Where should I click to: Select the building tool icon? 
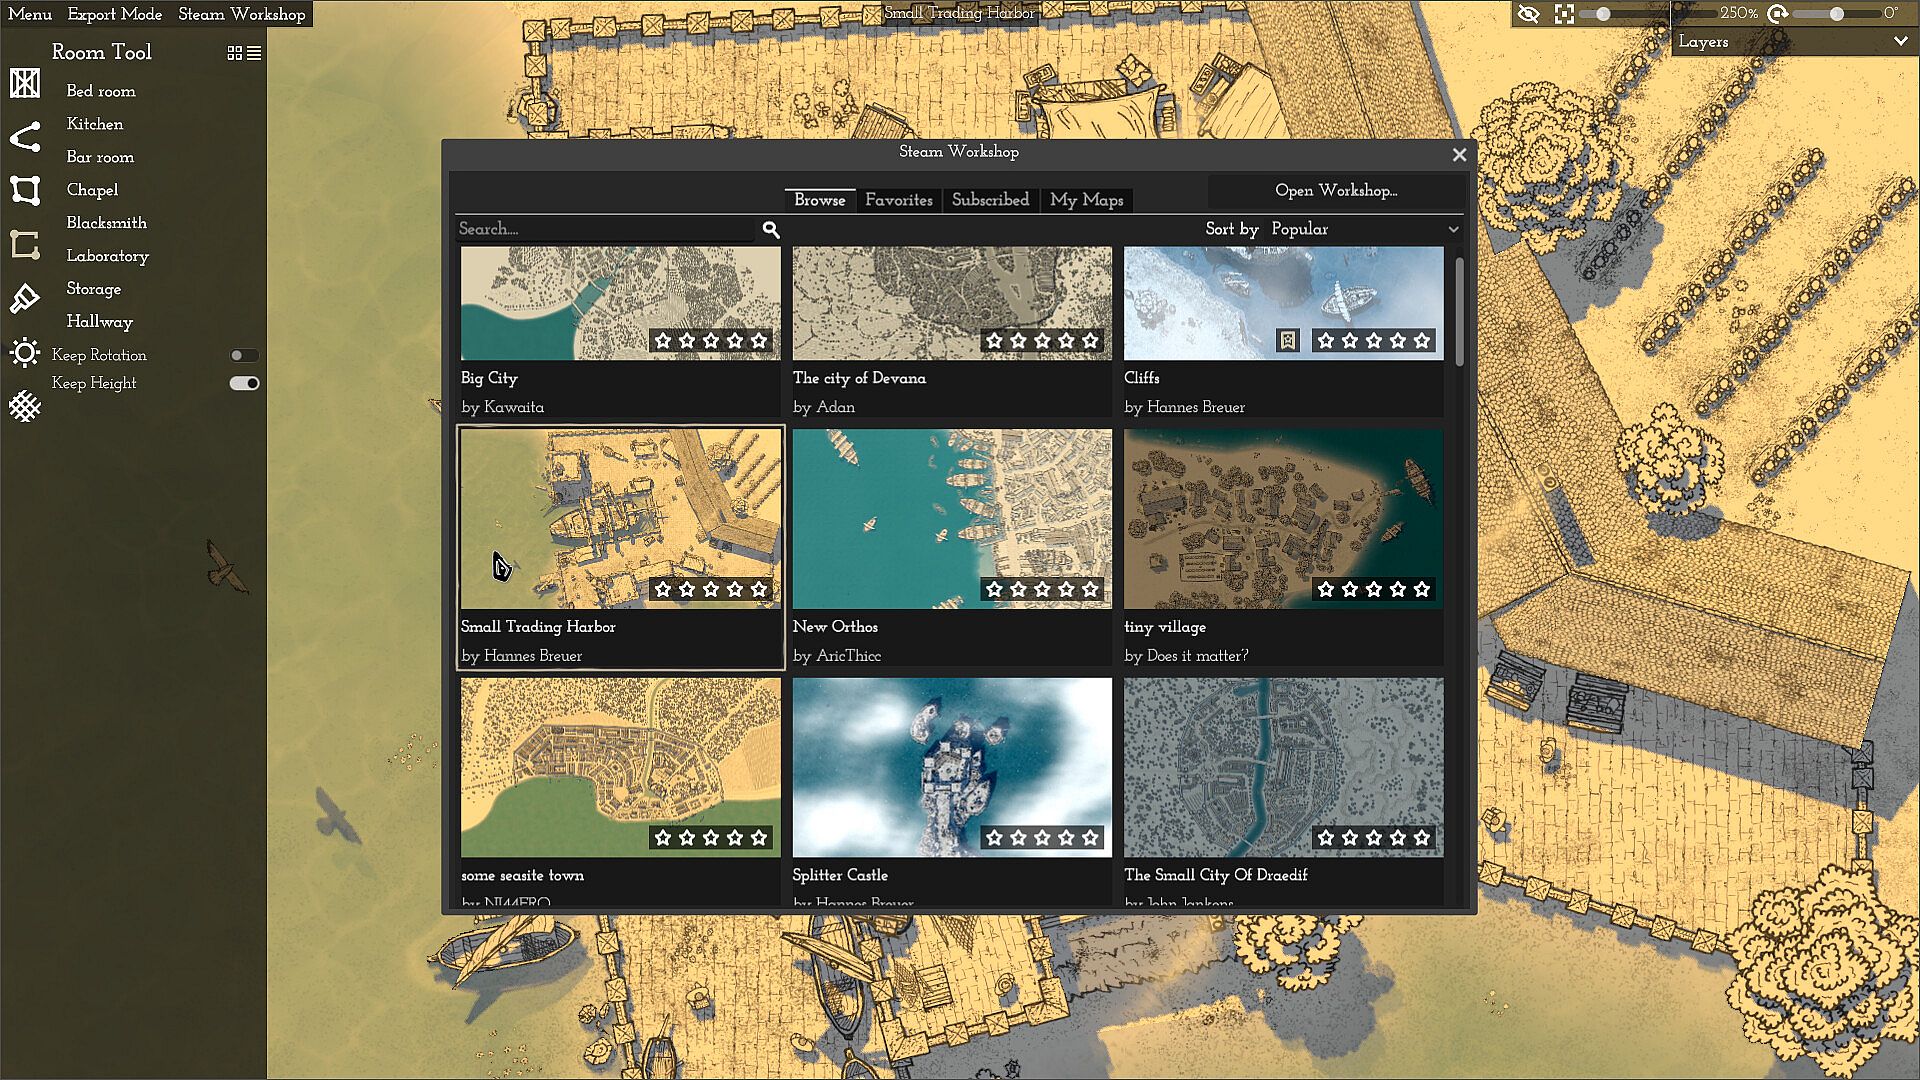click(25, 84)
